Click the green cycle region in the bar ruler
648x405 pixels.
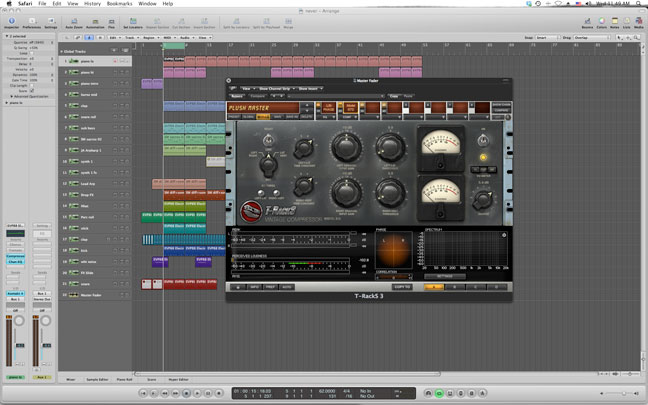[x=174, y=46]
